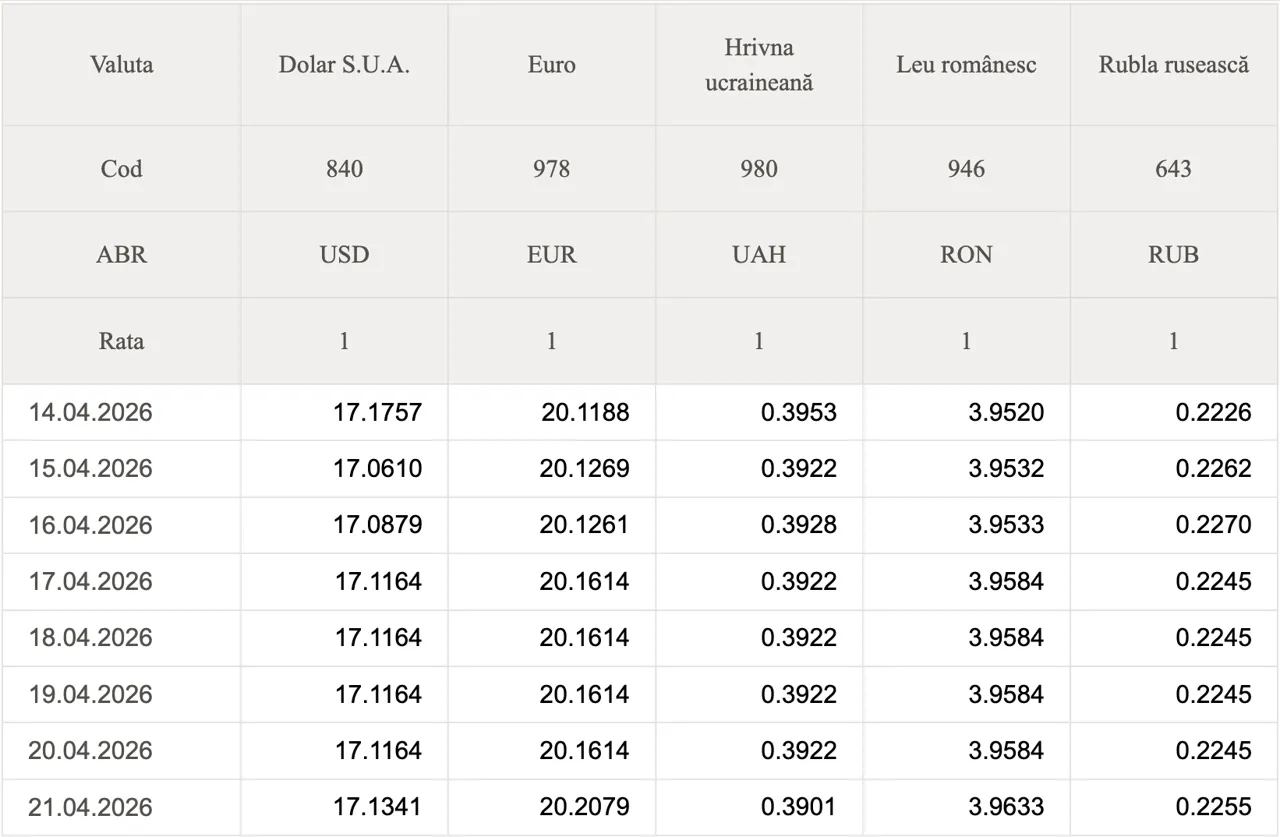
Task: Click the 16.04.2026 date cell
Action: [91, 525]
